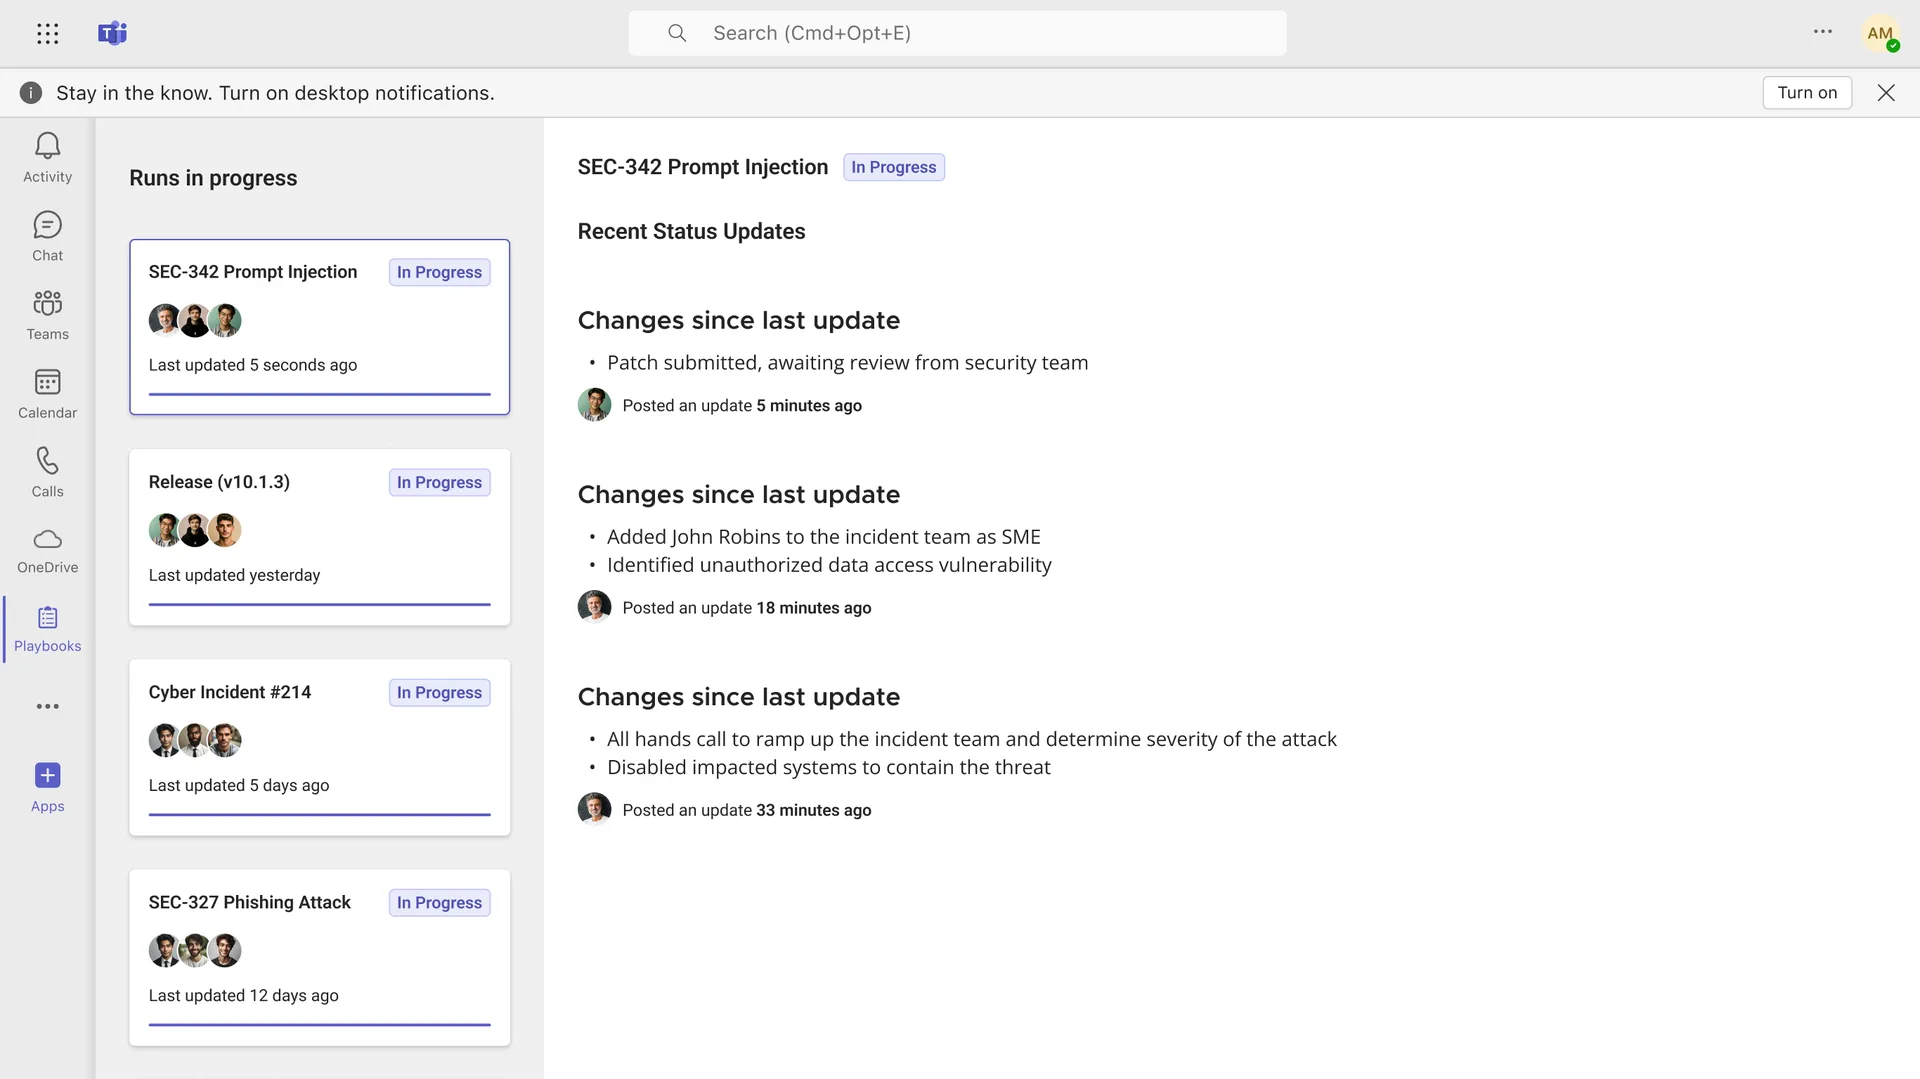Open OneDrive in the sidebar
The image size is (1920, 1079).
(47, 551)
